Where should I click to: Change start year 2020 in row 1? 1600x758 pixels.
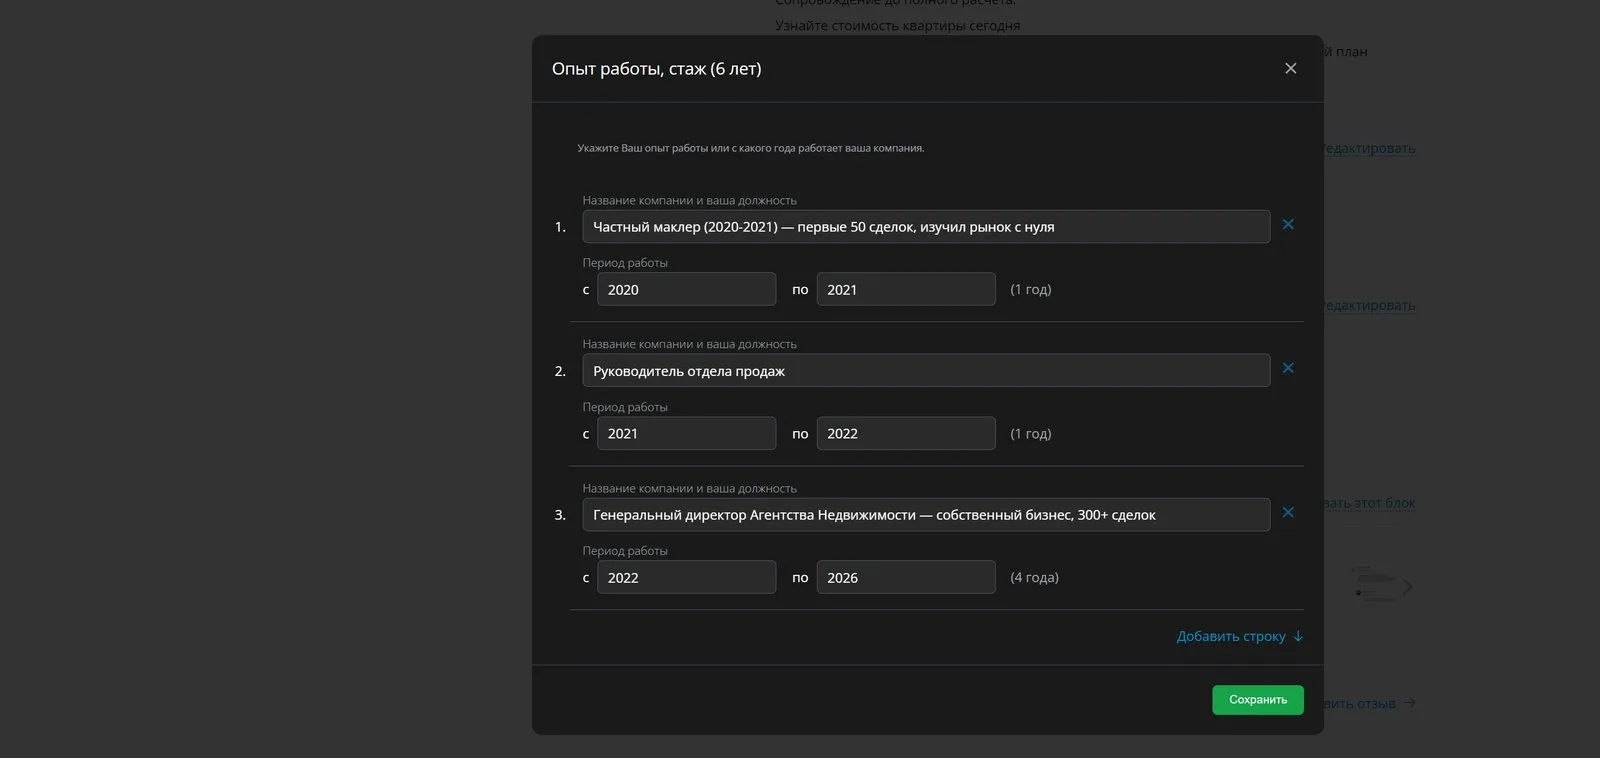(x=686, y=289)
